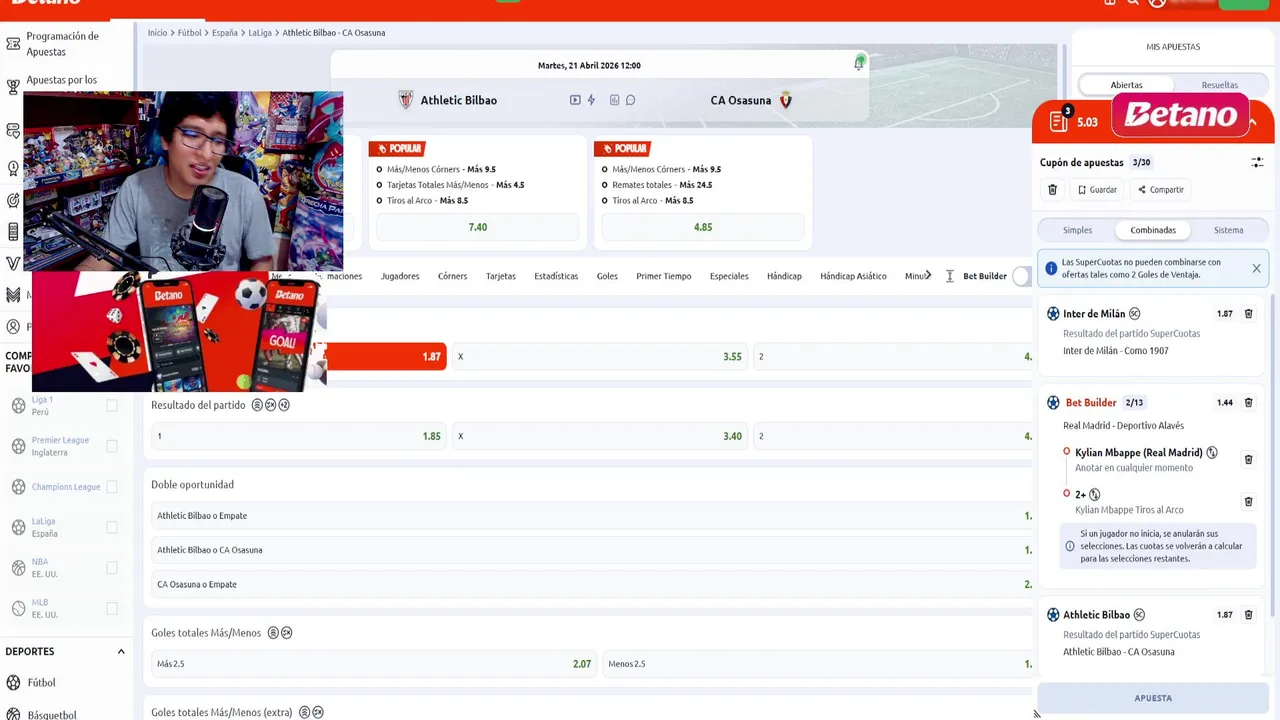Remove the Inter de Milán selection
Image resolution: width=1280 pixels, height=720 pixels.
pos(1248,313)
